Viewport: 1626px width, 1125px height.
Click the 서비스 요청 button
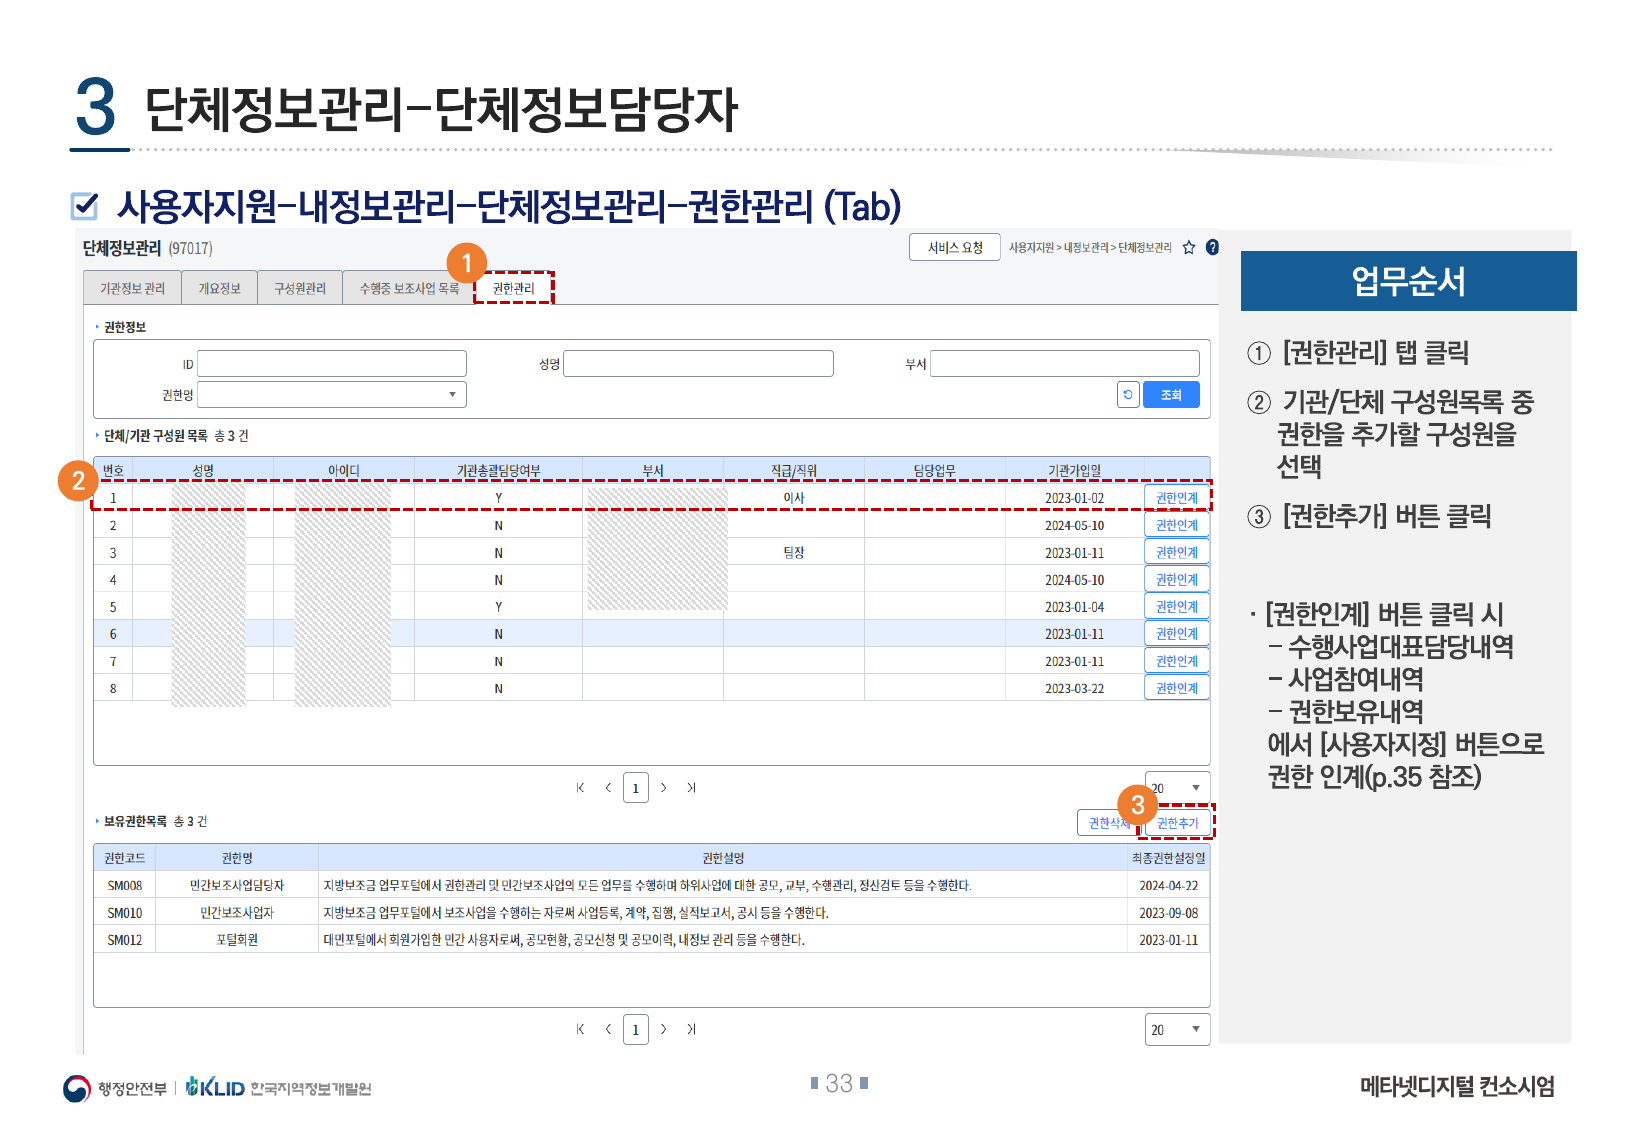954,248
